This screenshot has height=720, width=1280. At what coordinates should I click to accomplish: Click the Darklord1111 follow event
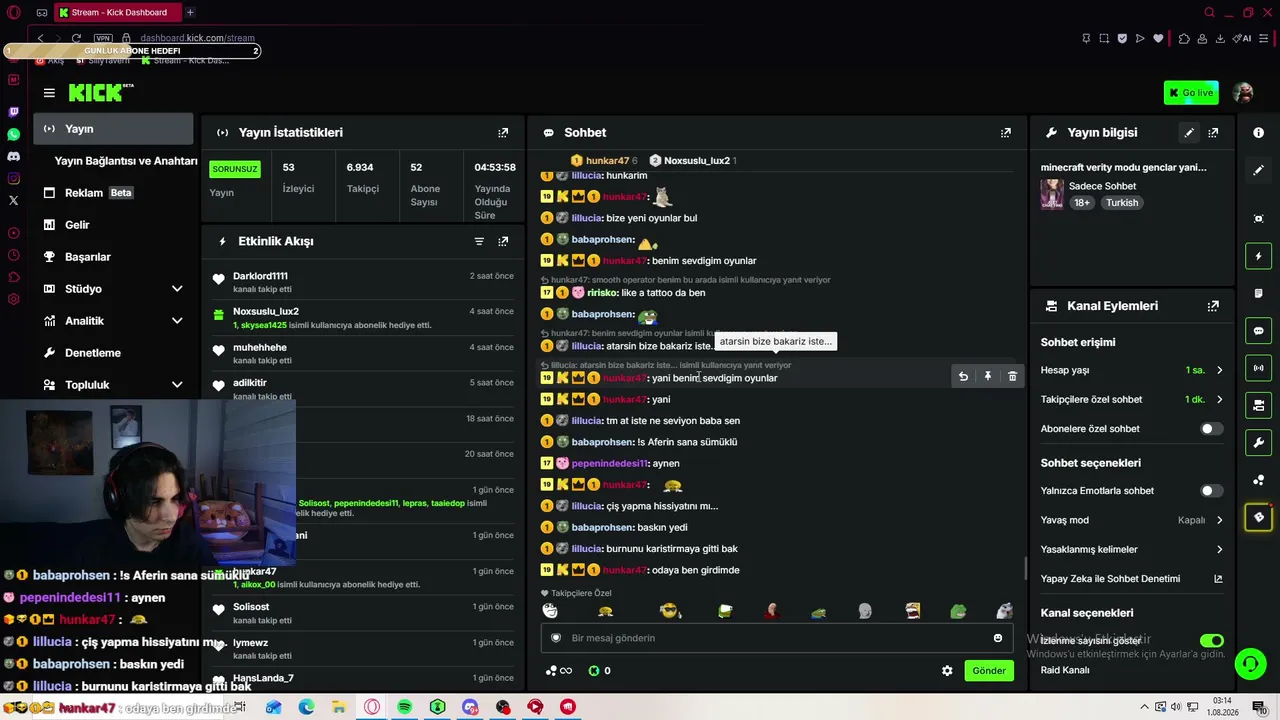click(x=363, y=282)
